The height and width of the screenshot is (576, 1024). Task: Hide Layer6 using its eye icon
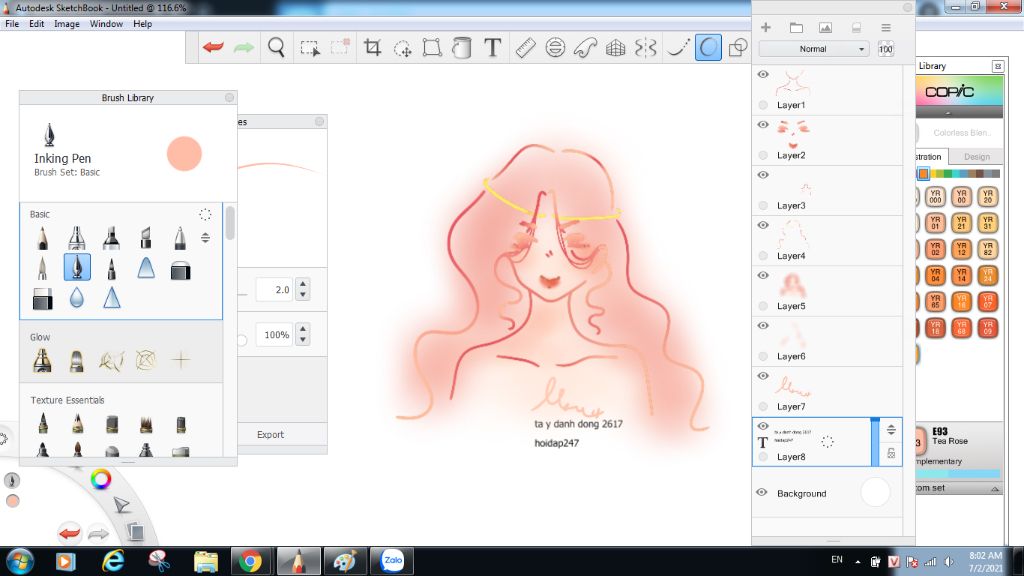pyautogui.click(x=763, y=326)
